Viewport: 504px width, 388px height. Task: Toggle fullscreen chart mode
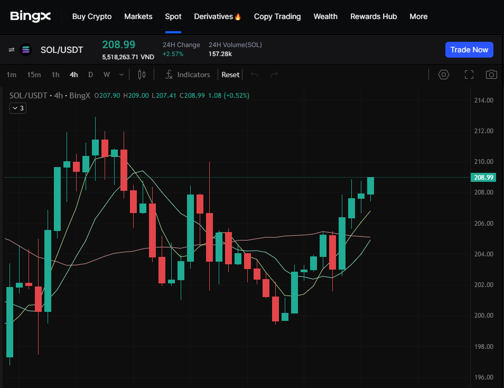[x=469, y=75]
